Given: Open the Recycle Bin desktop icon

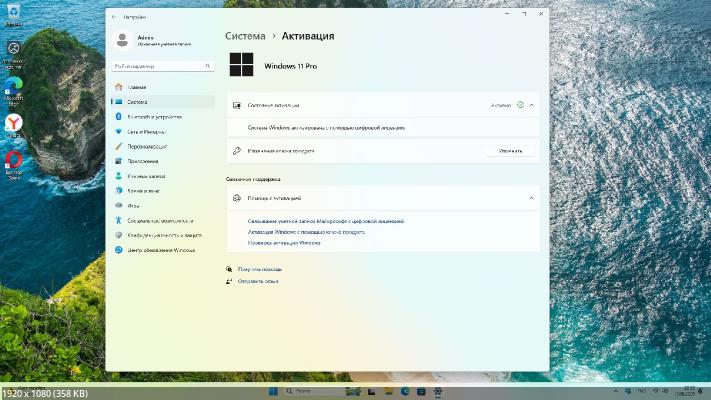Looking at the screenshot, I should pyautogui.click(x=13, y=15).
